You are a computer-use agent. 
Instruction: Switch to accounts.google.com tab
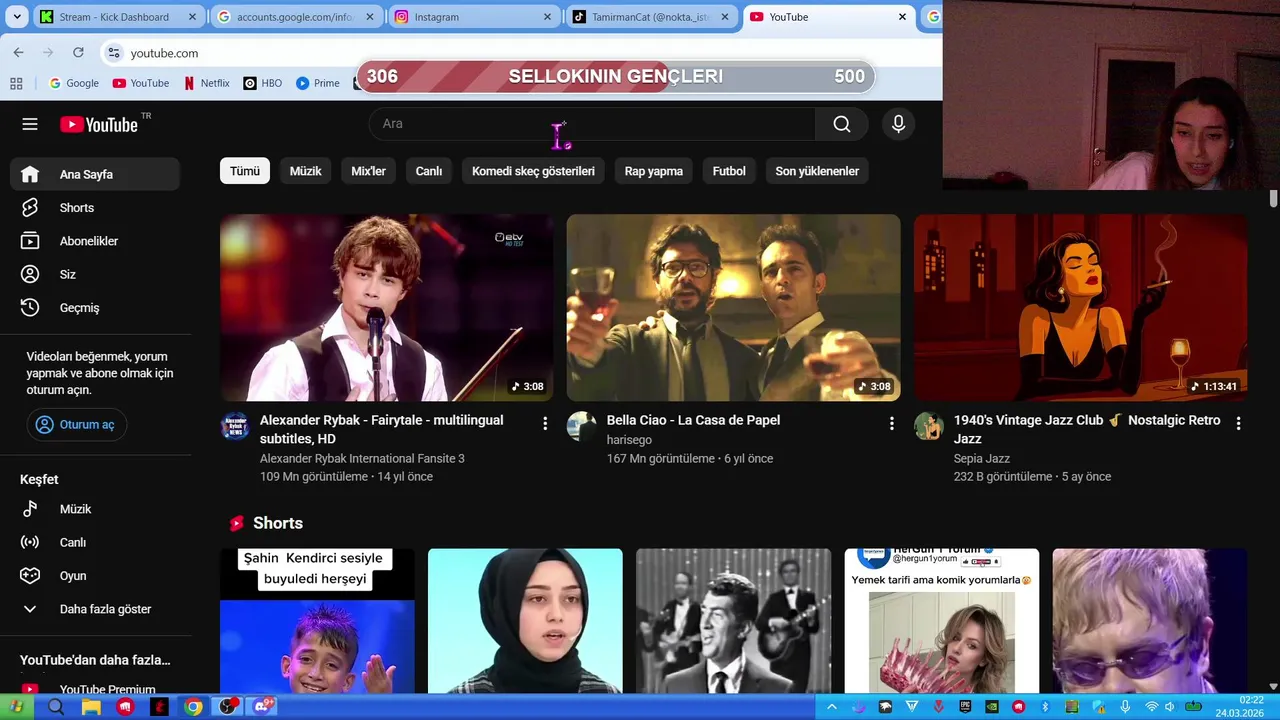click(296, 17)
